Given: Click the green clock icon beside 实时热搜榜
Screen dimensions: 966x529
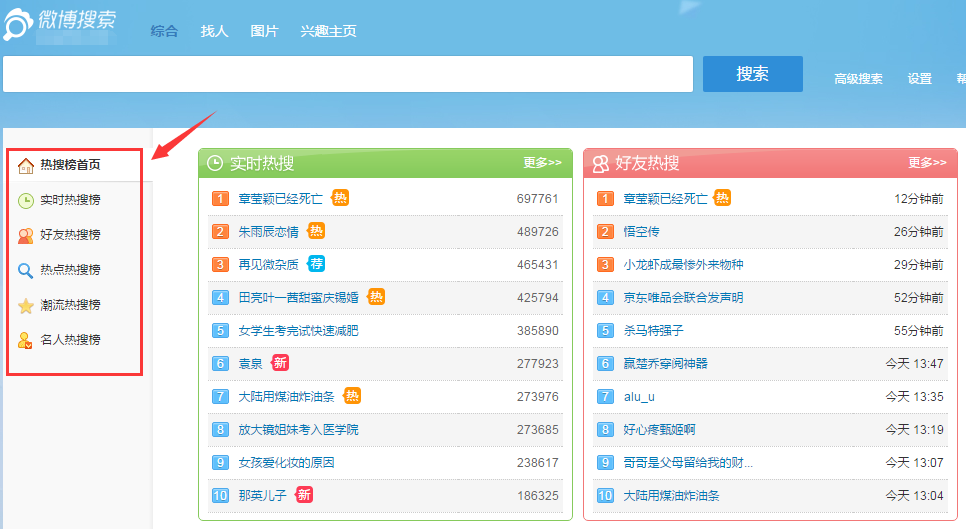Looking at the screenshot, I should pos(26,201).
